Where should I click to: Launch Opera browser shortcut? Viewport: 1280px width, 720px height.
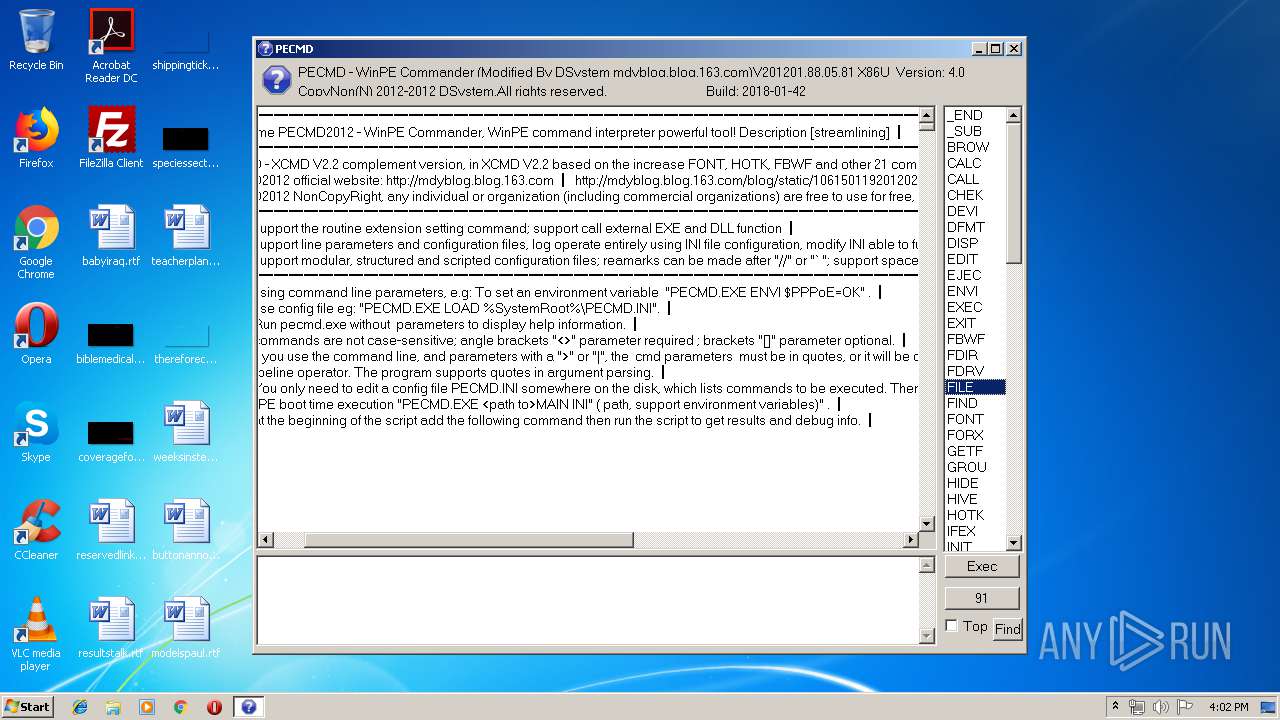coord(36,334)
